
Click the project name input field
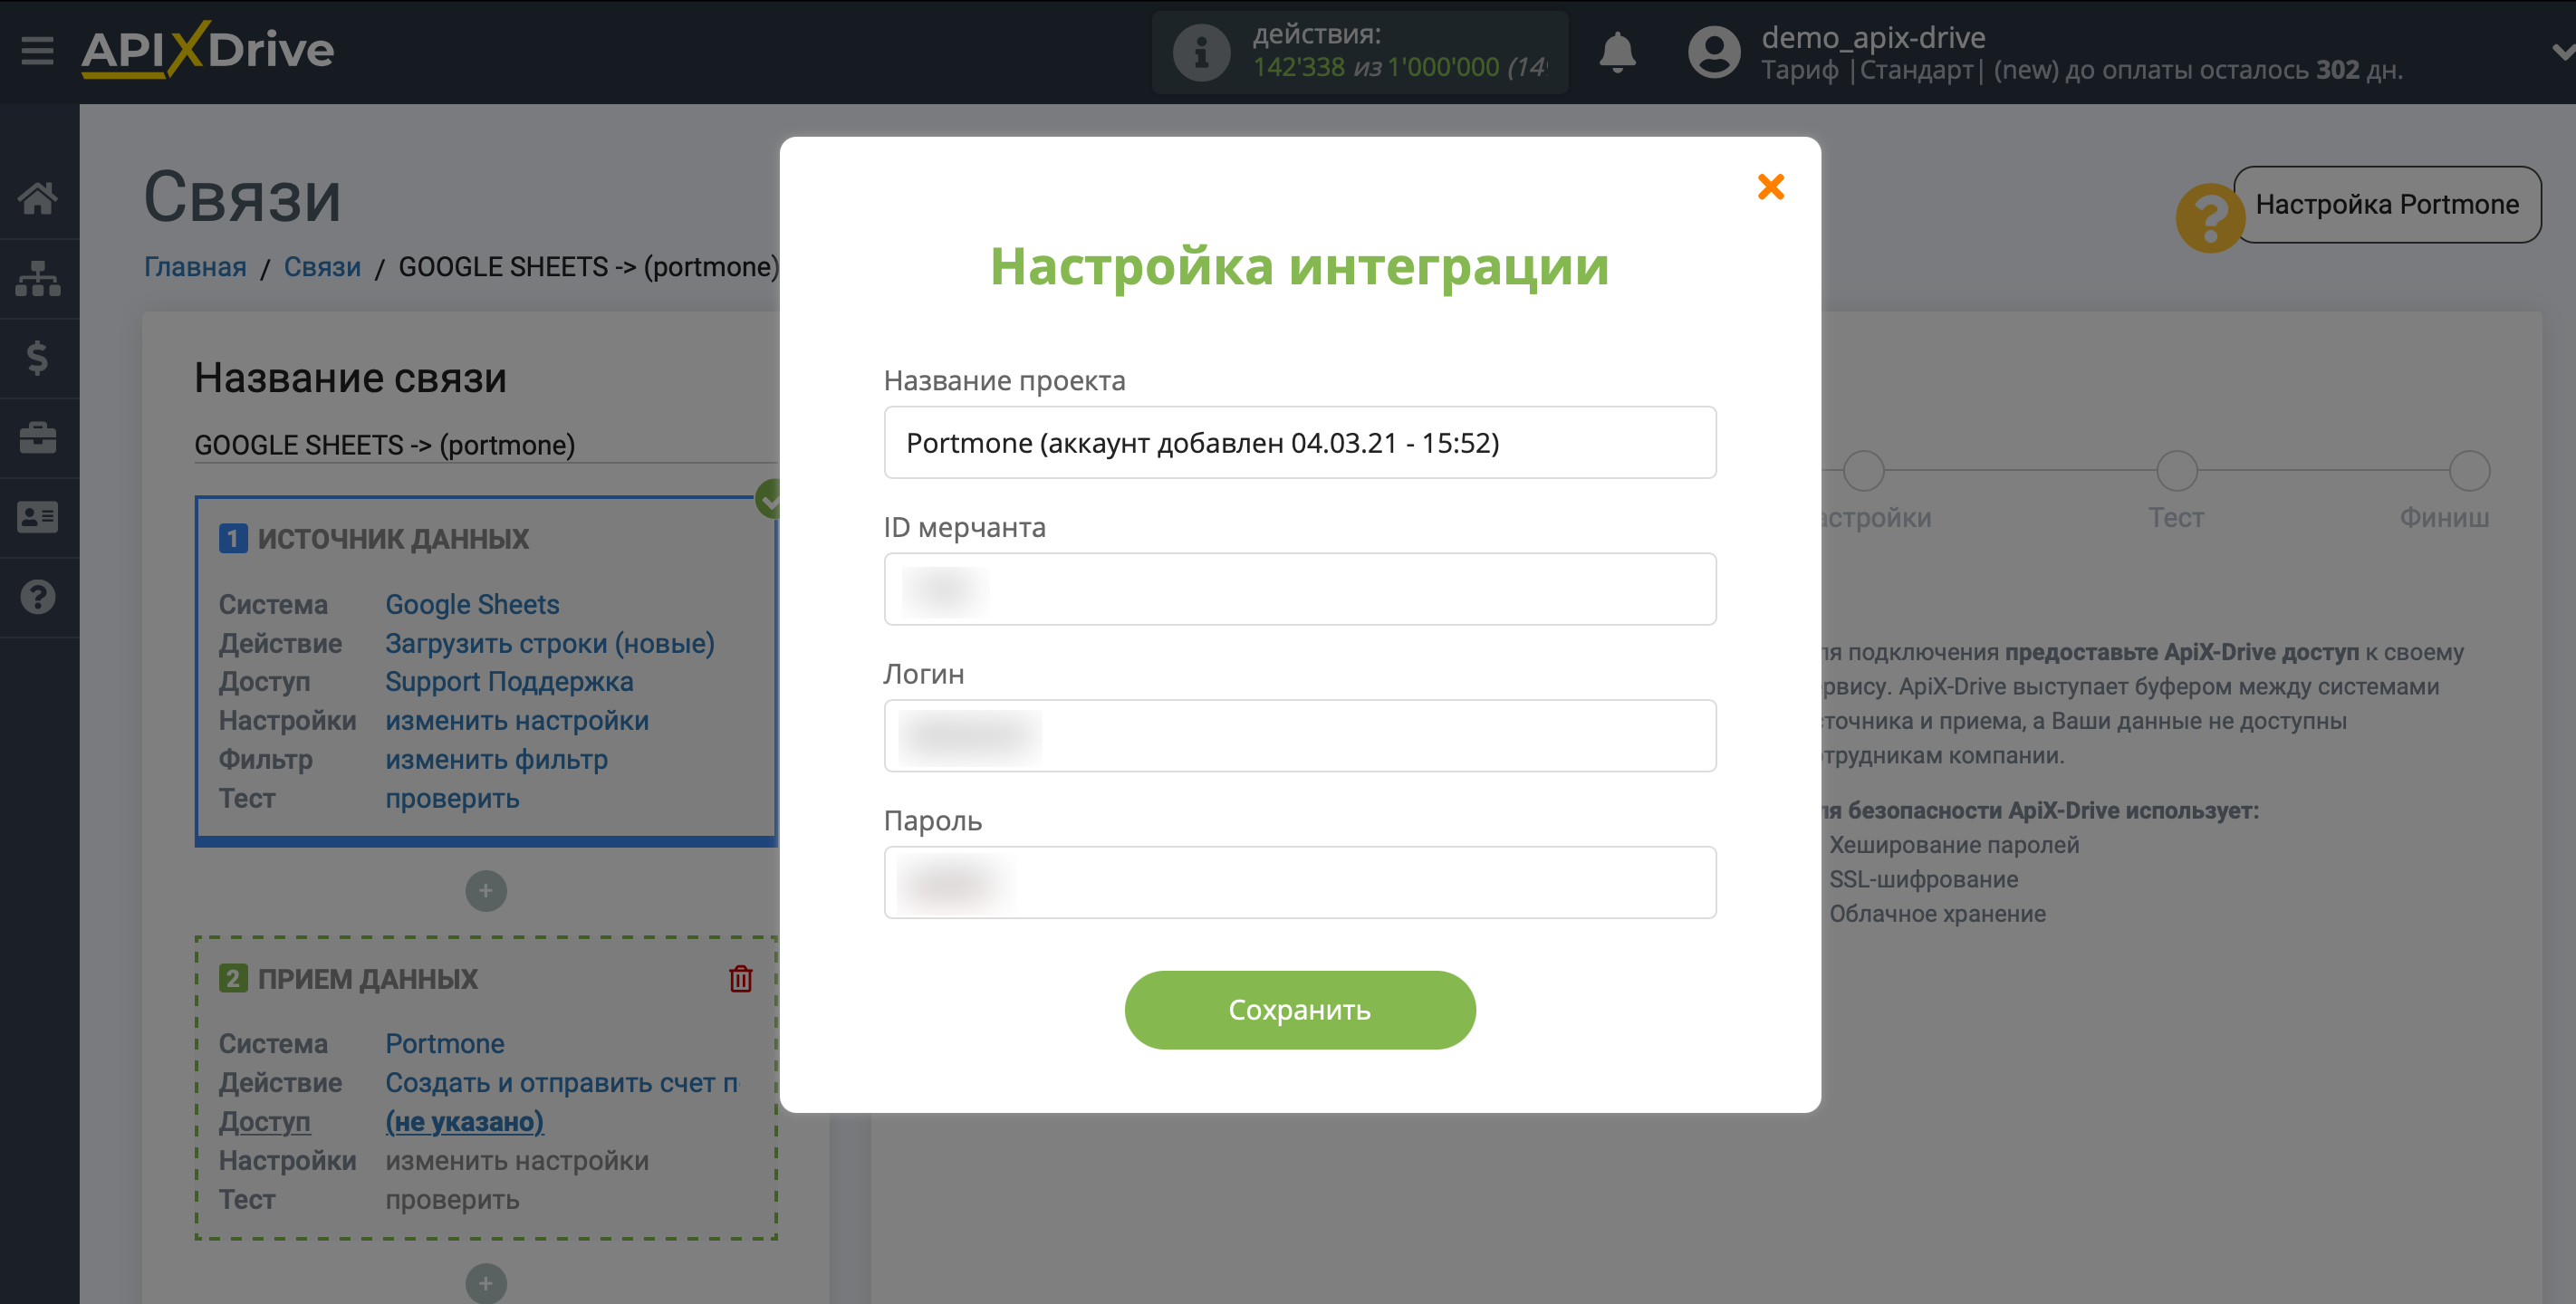click(x=1300, y=442)
